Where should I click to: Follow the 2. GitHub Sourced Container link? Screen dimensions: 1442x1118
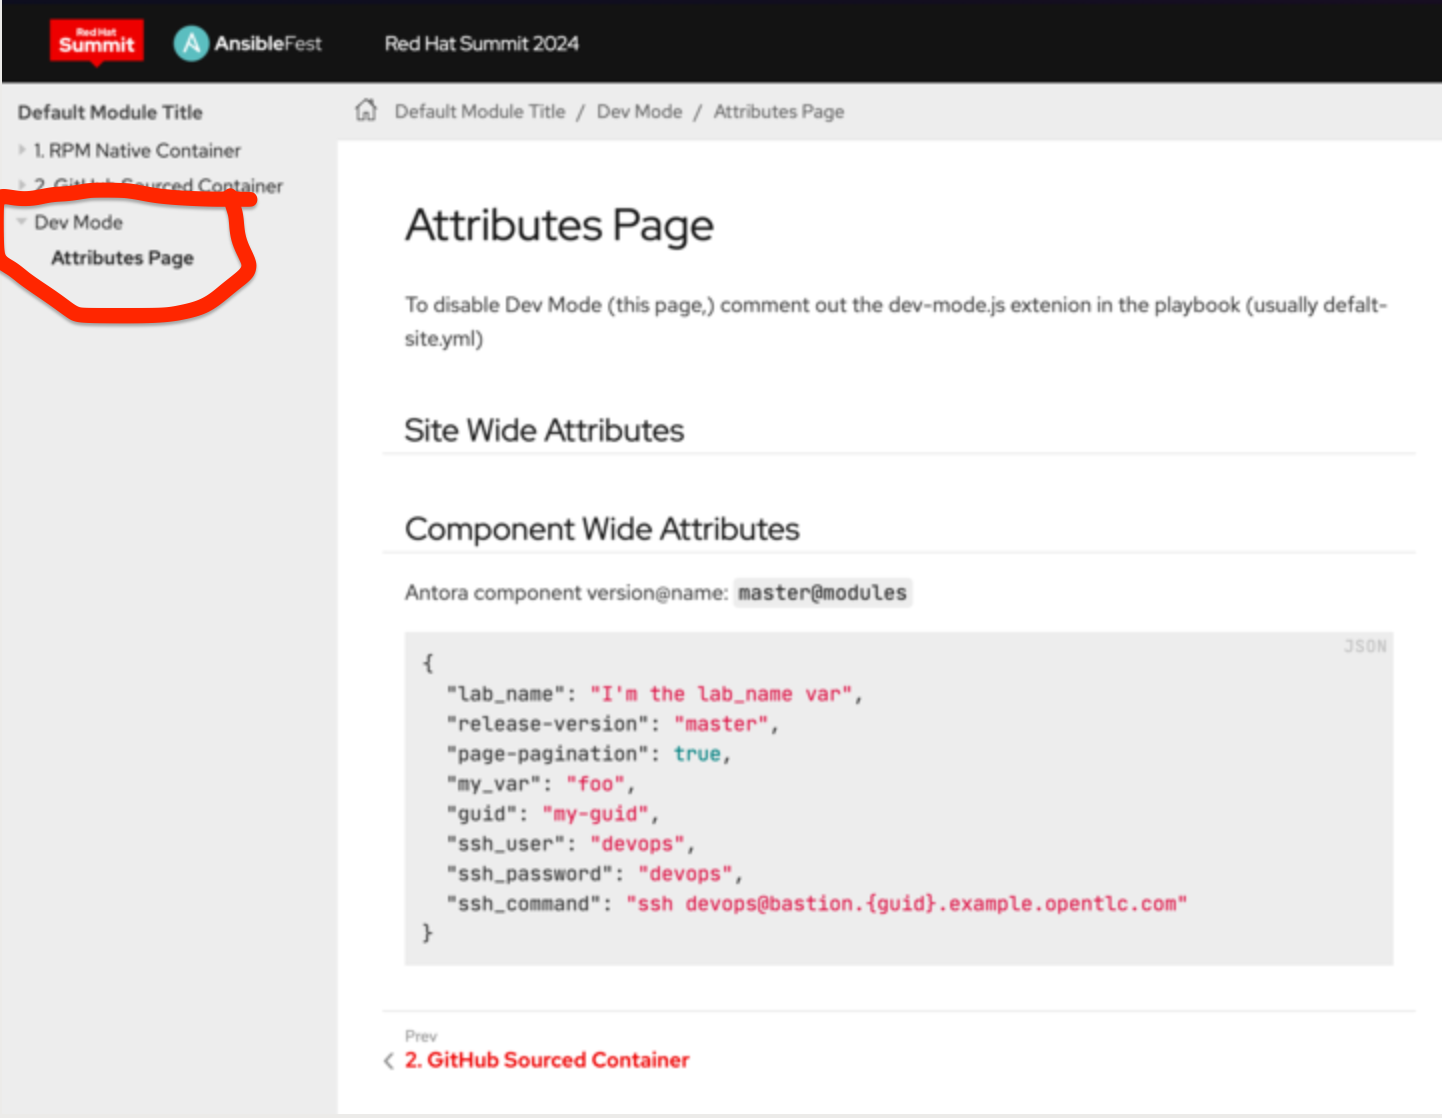547,1060
